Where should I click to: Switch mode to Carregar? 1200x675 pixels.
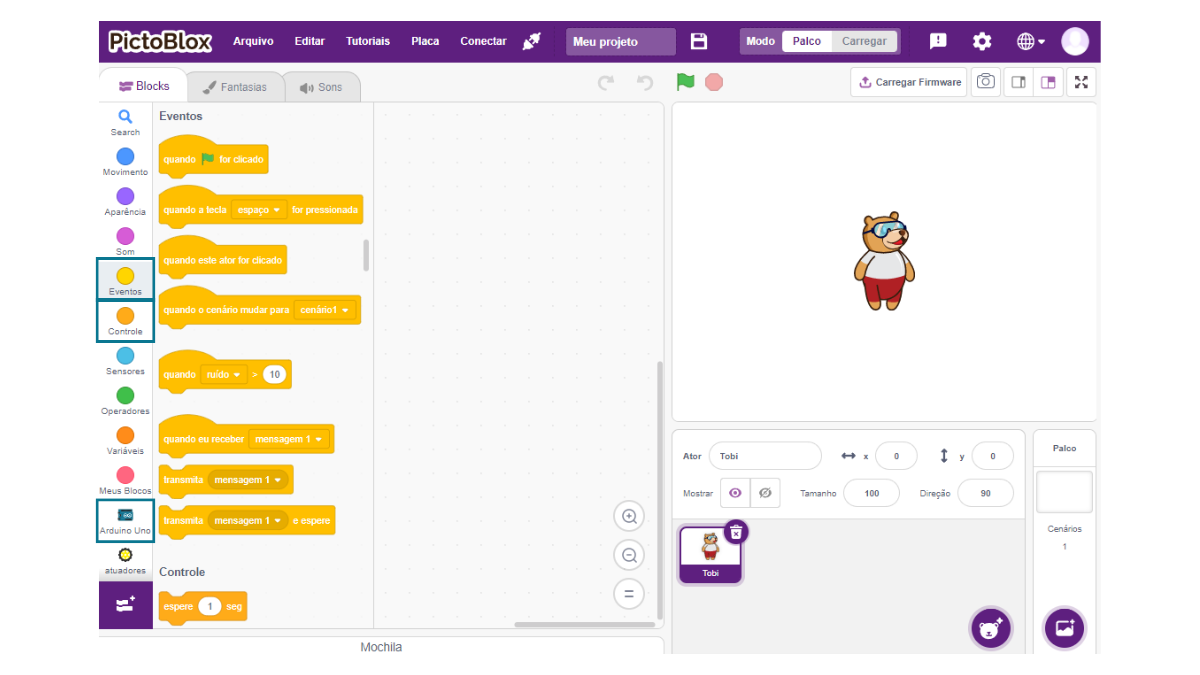[864, 41]
